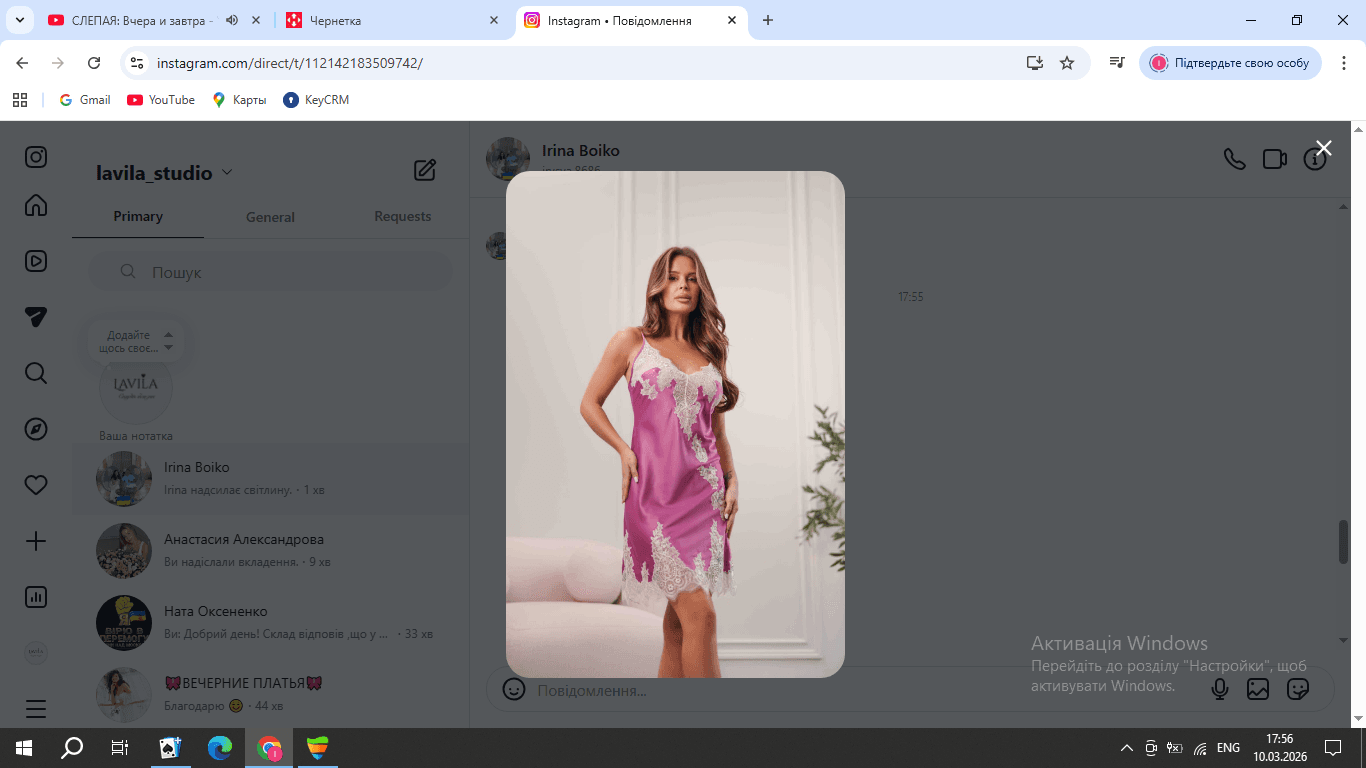Bookmark this page with the star icon

[x=1067, y=63]
